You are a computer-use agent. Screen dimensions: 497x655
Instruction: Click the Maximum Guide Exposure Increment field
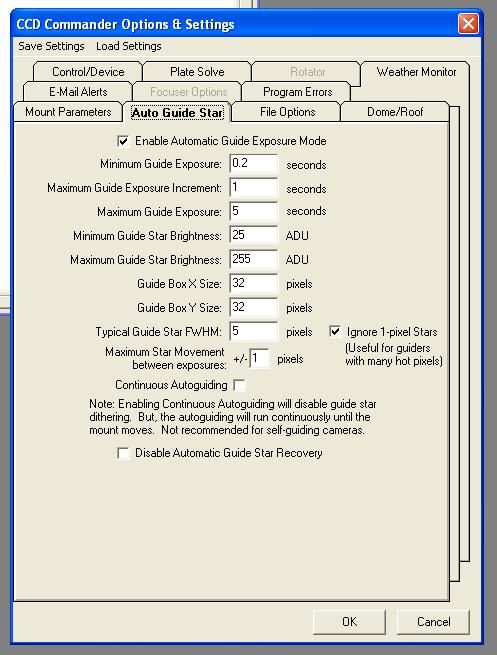[x=254, y=188]
